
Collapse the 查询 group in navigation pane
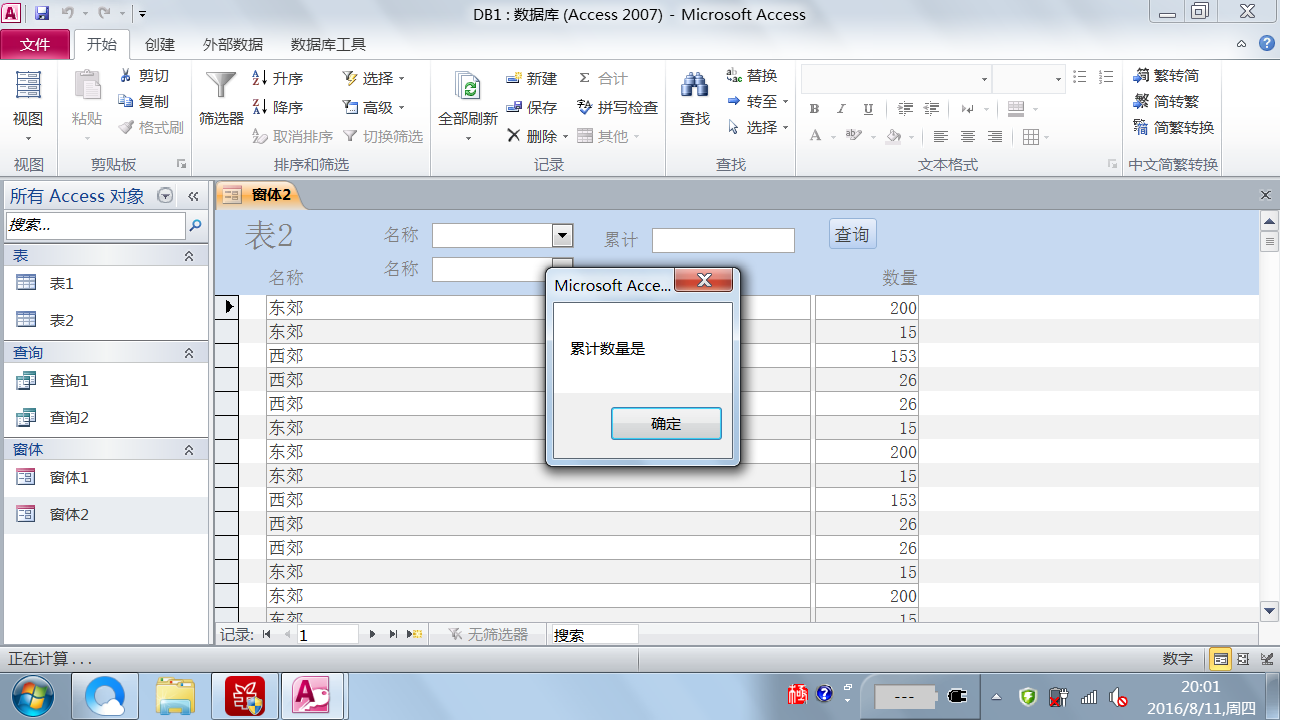189,353
